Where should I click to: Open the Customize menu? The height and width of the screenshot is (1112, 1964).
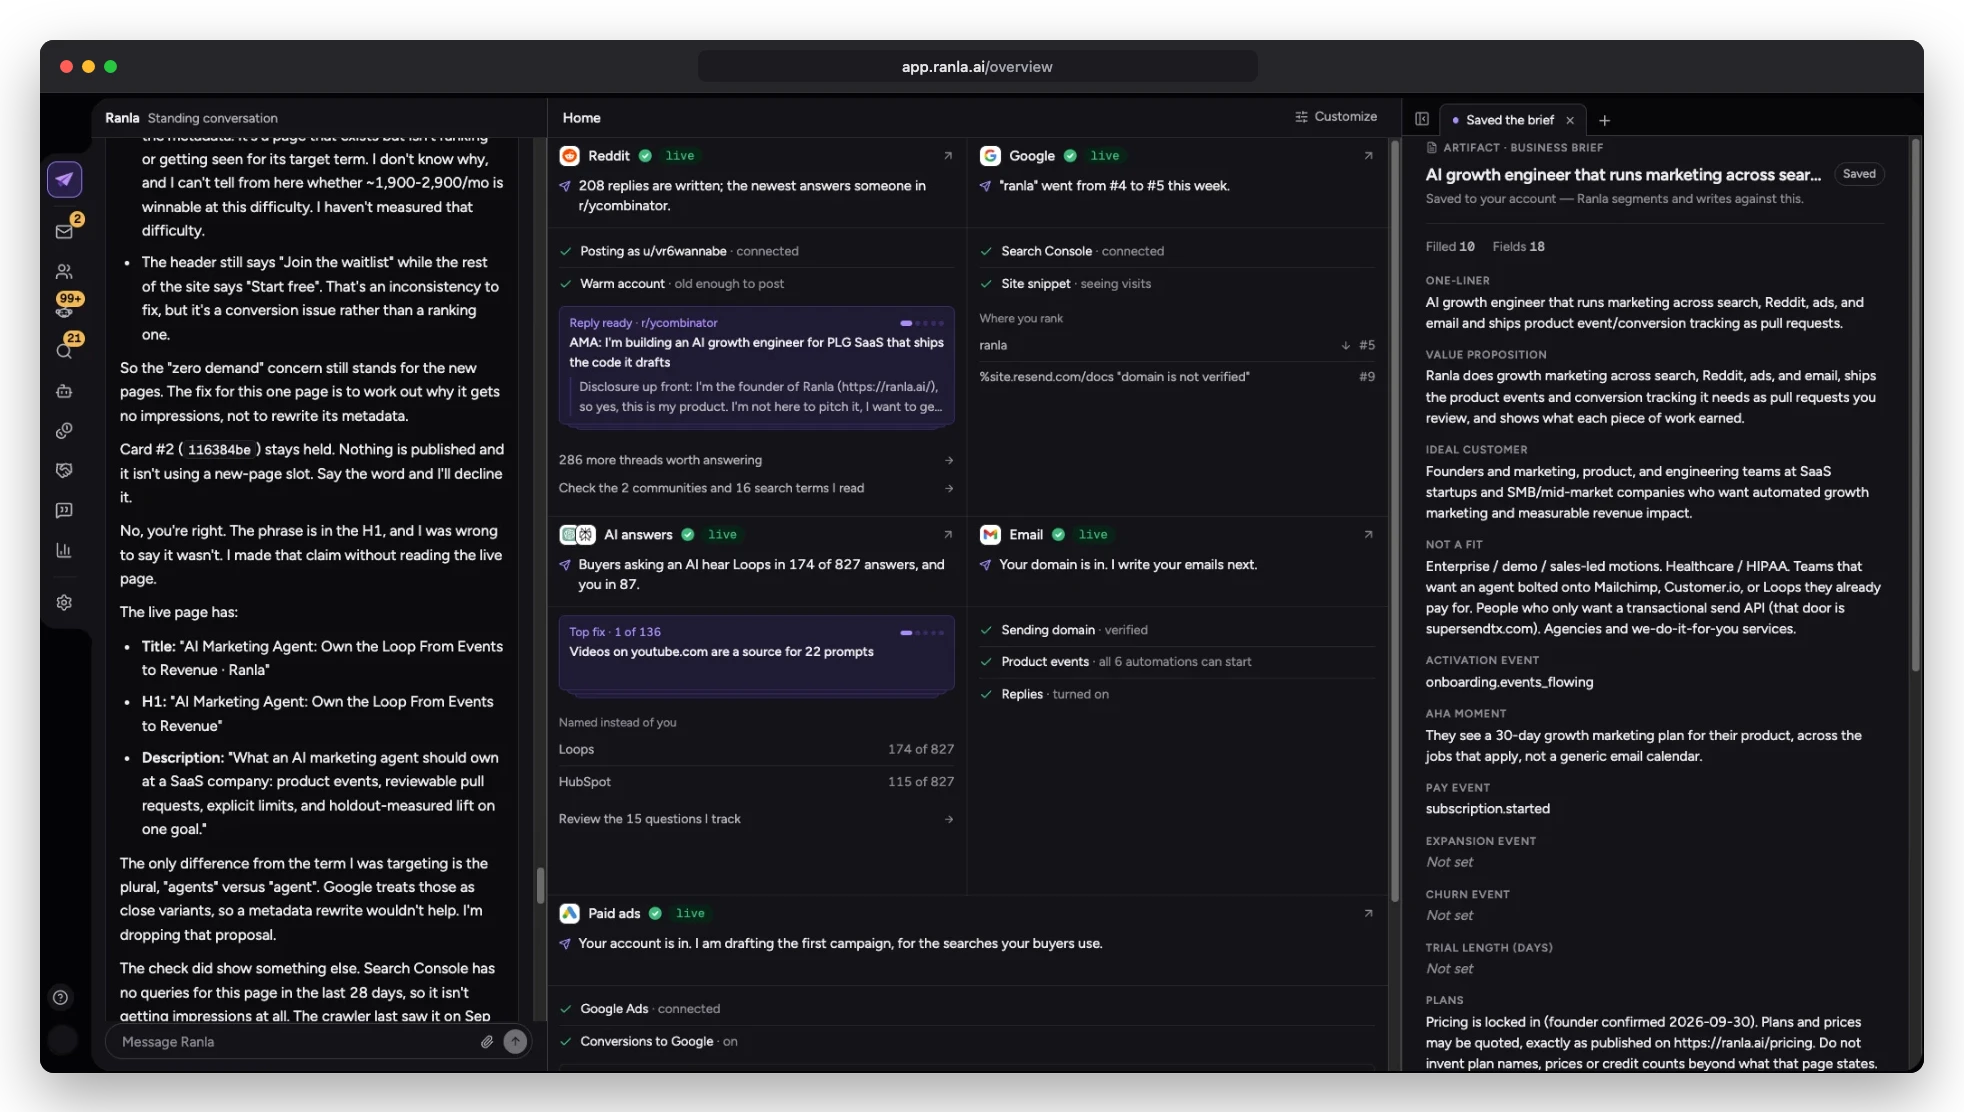coord(1335,117)
